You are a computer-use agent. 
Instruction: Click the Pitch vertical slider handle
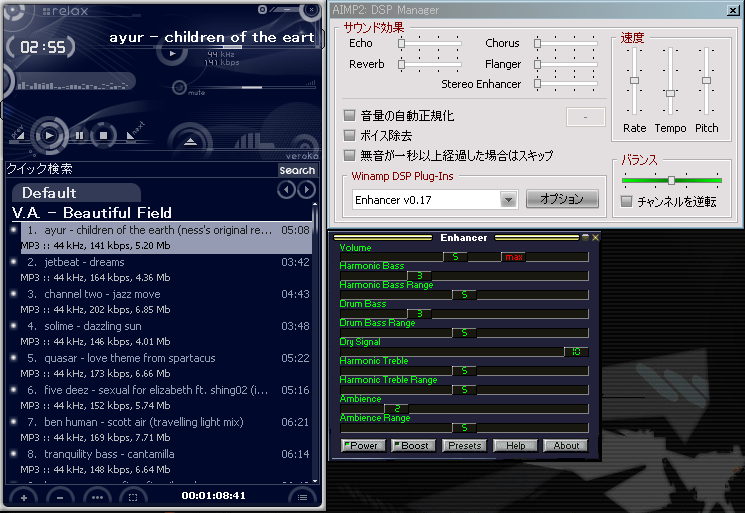(707, 80)
